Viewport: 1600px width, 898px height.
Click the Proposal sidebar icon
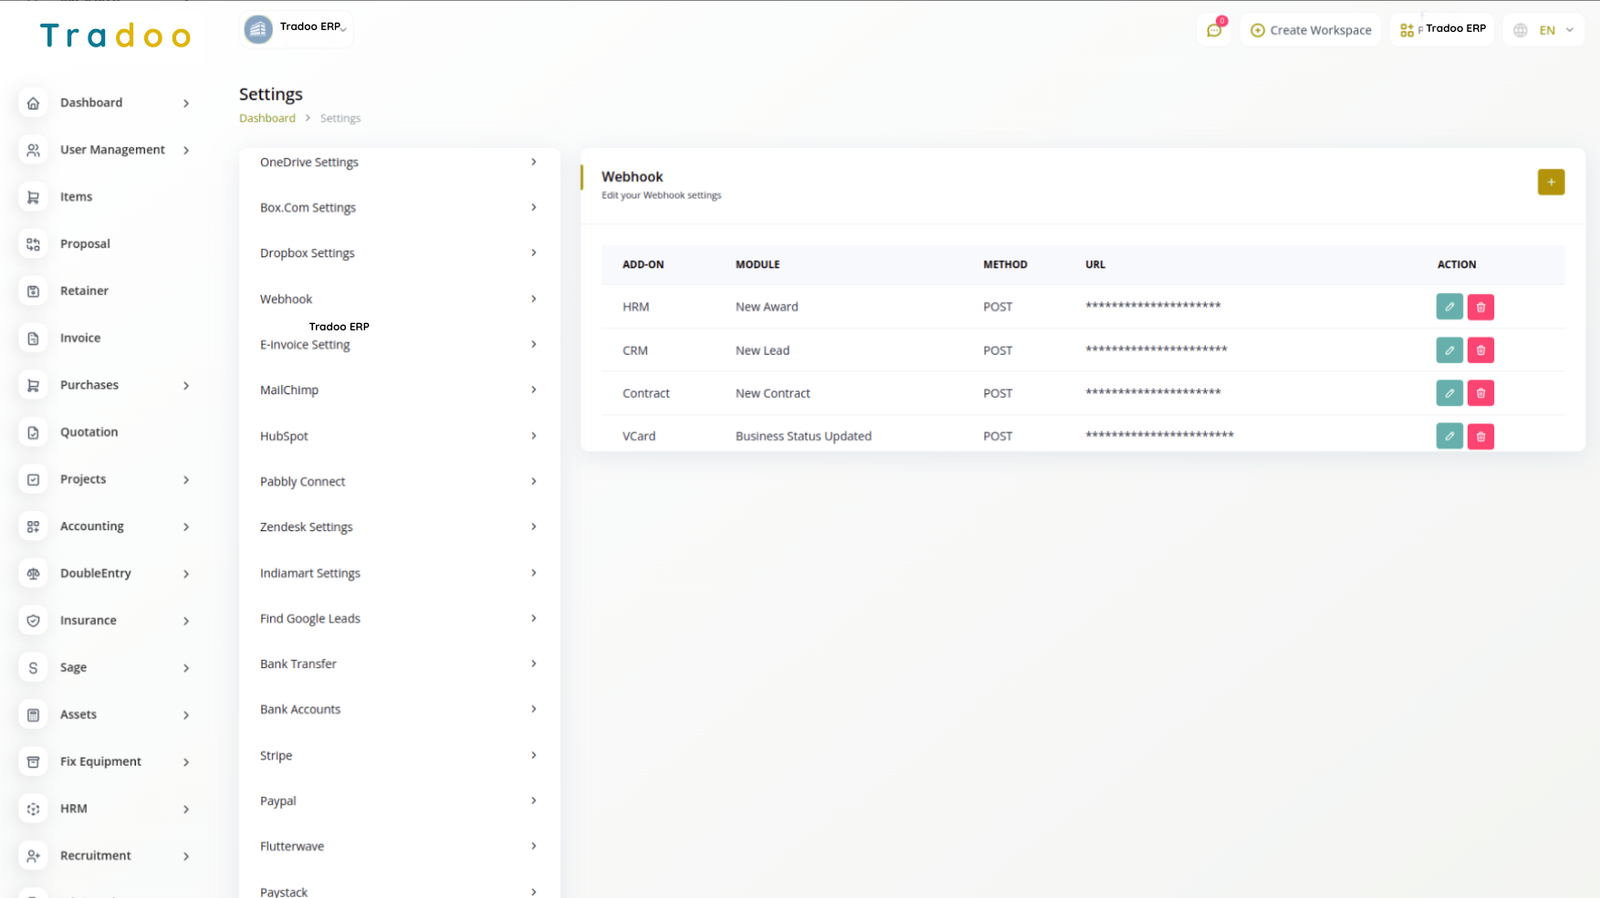pos(33,244)
